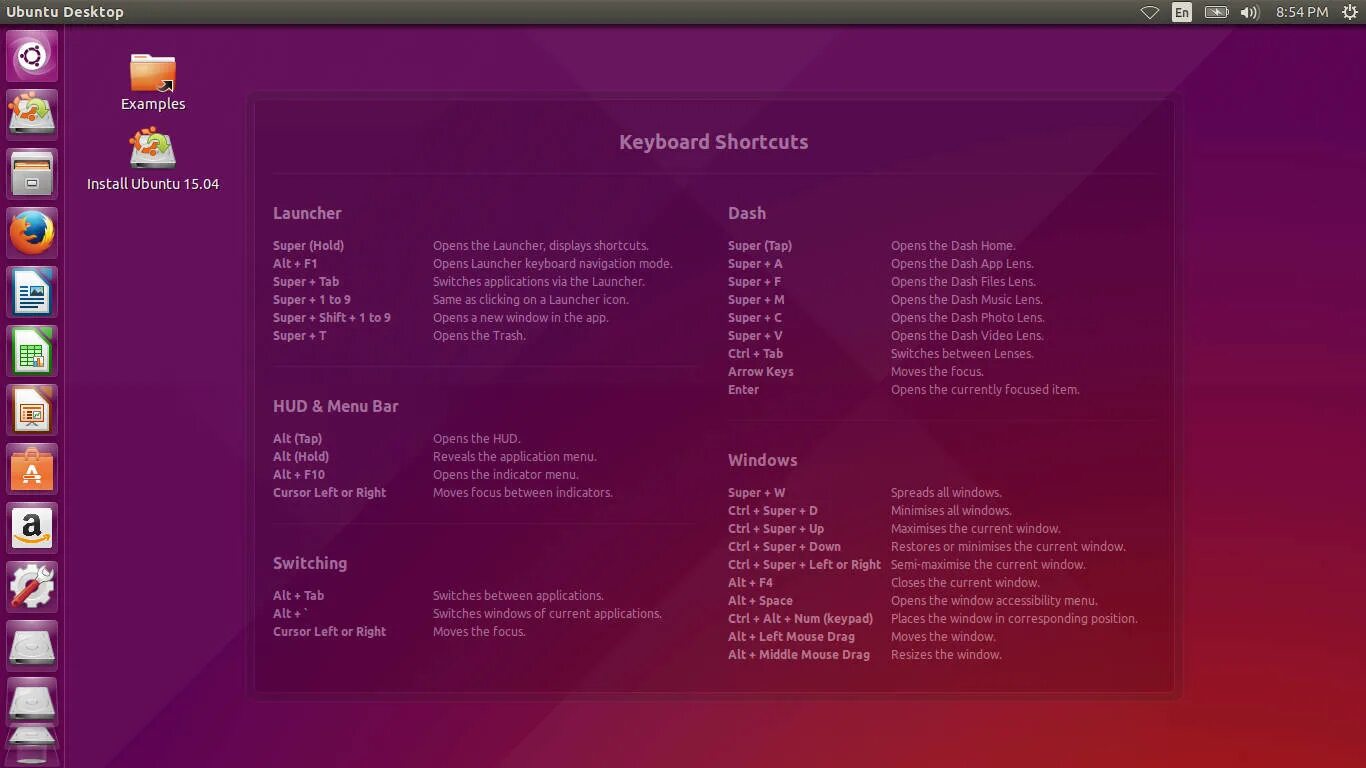1366x768 pixels.
Task: Click the Amazon launcher icon
Action: tap(33, 528)
